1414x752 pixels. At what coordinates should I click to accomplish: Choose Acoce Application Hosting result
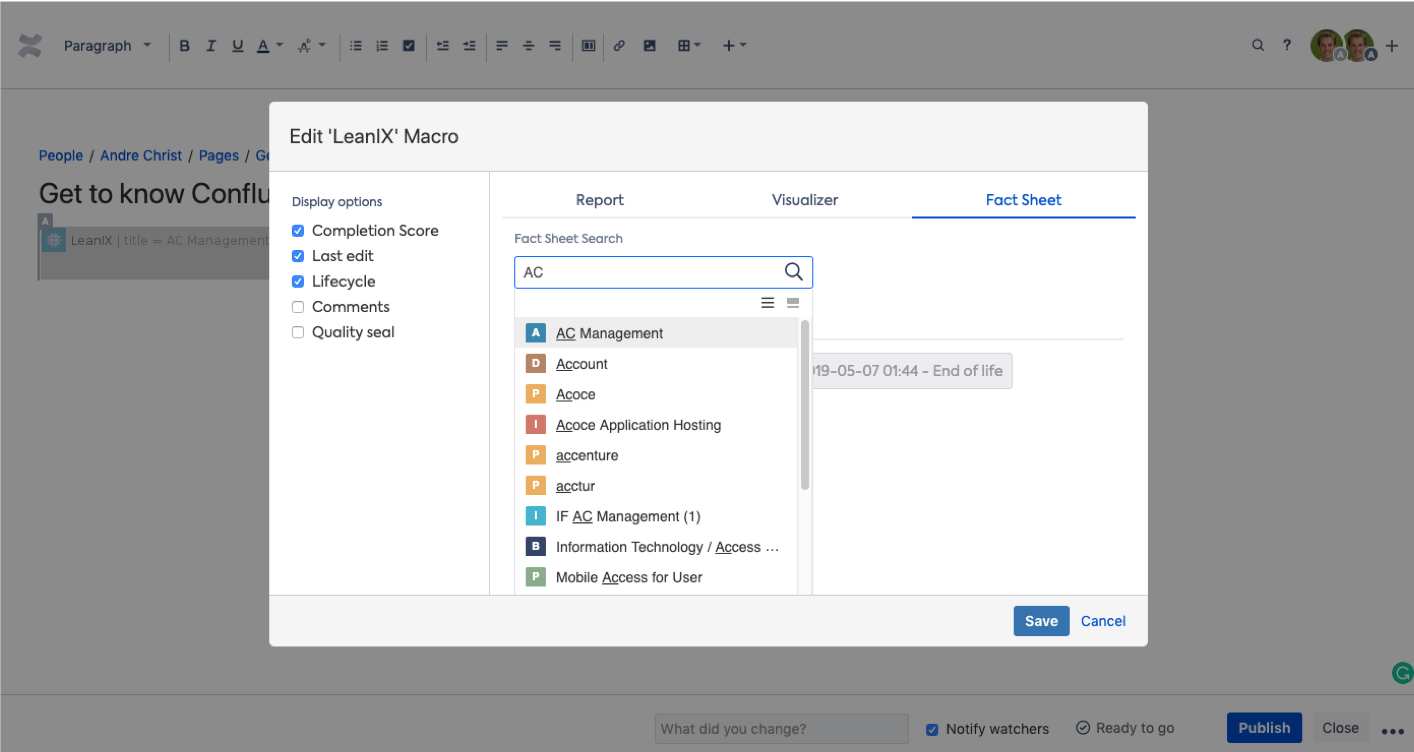pyautogui.click(x=656, y=425)
